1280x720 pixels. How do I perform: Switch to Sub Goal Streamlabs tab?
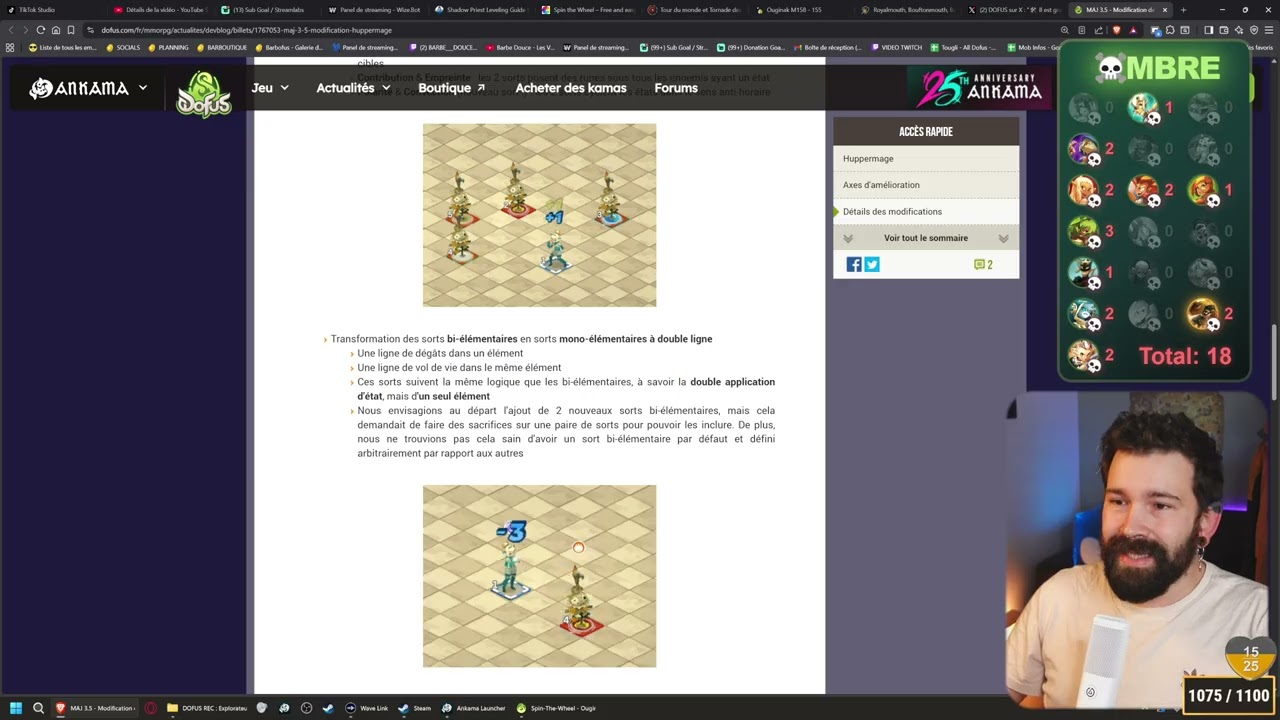point(265,10)
